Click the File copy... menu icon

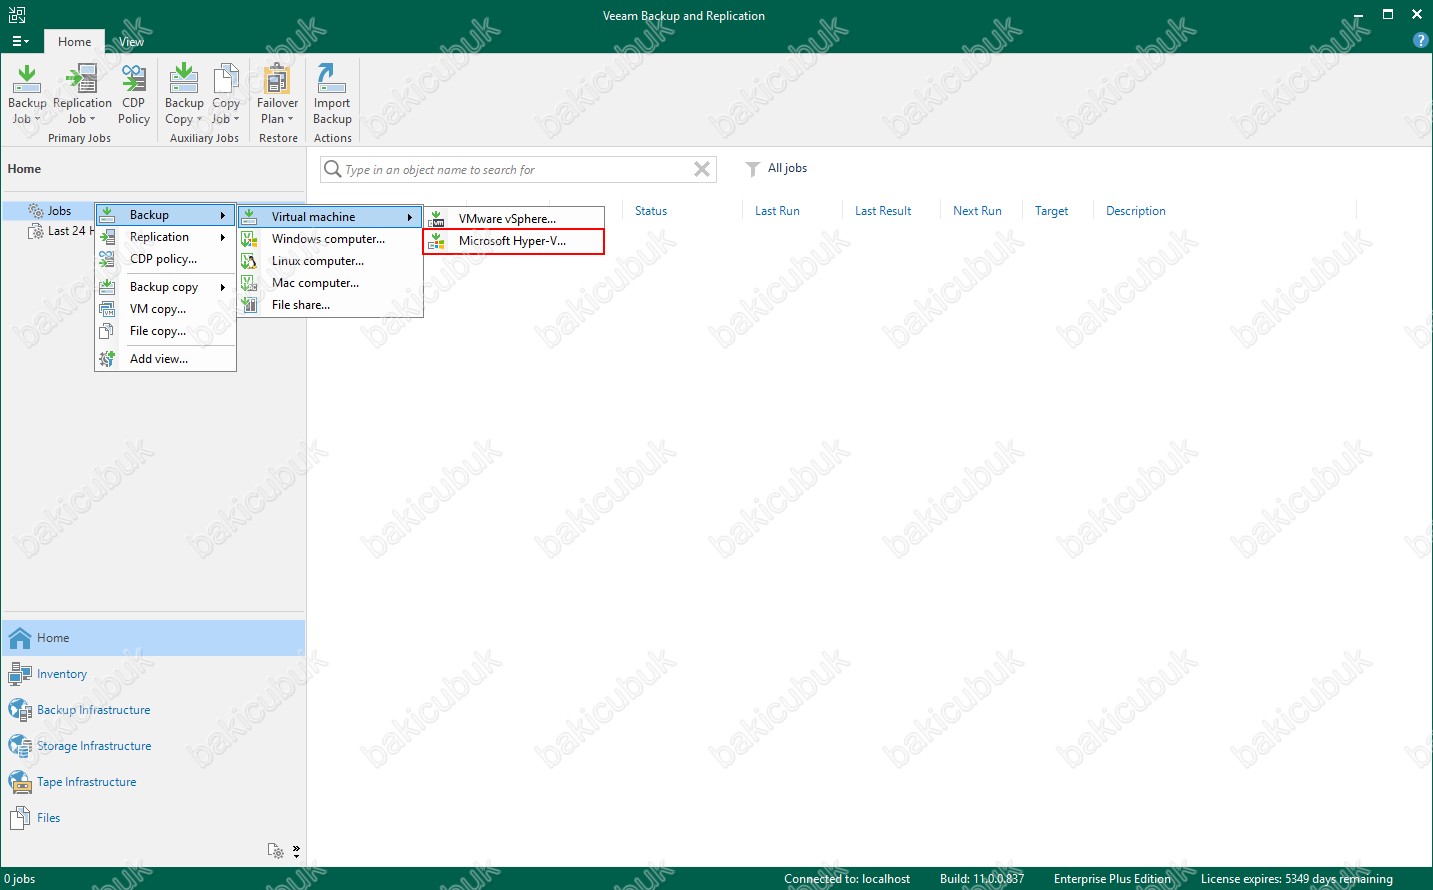tap(107, 331)
